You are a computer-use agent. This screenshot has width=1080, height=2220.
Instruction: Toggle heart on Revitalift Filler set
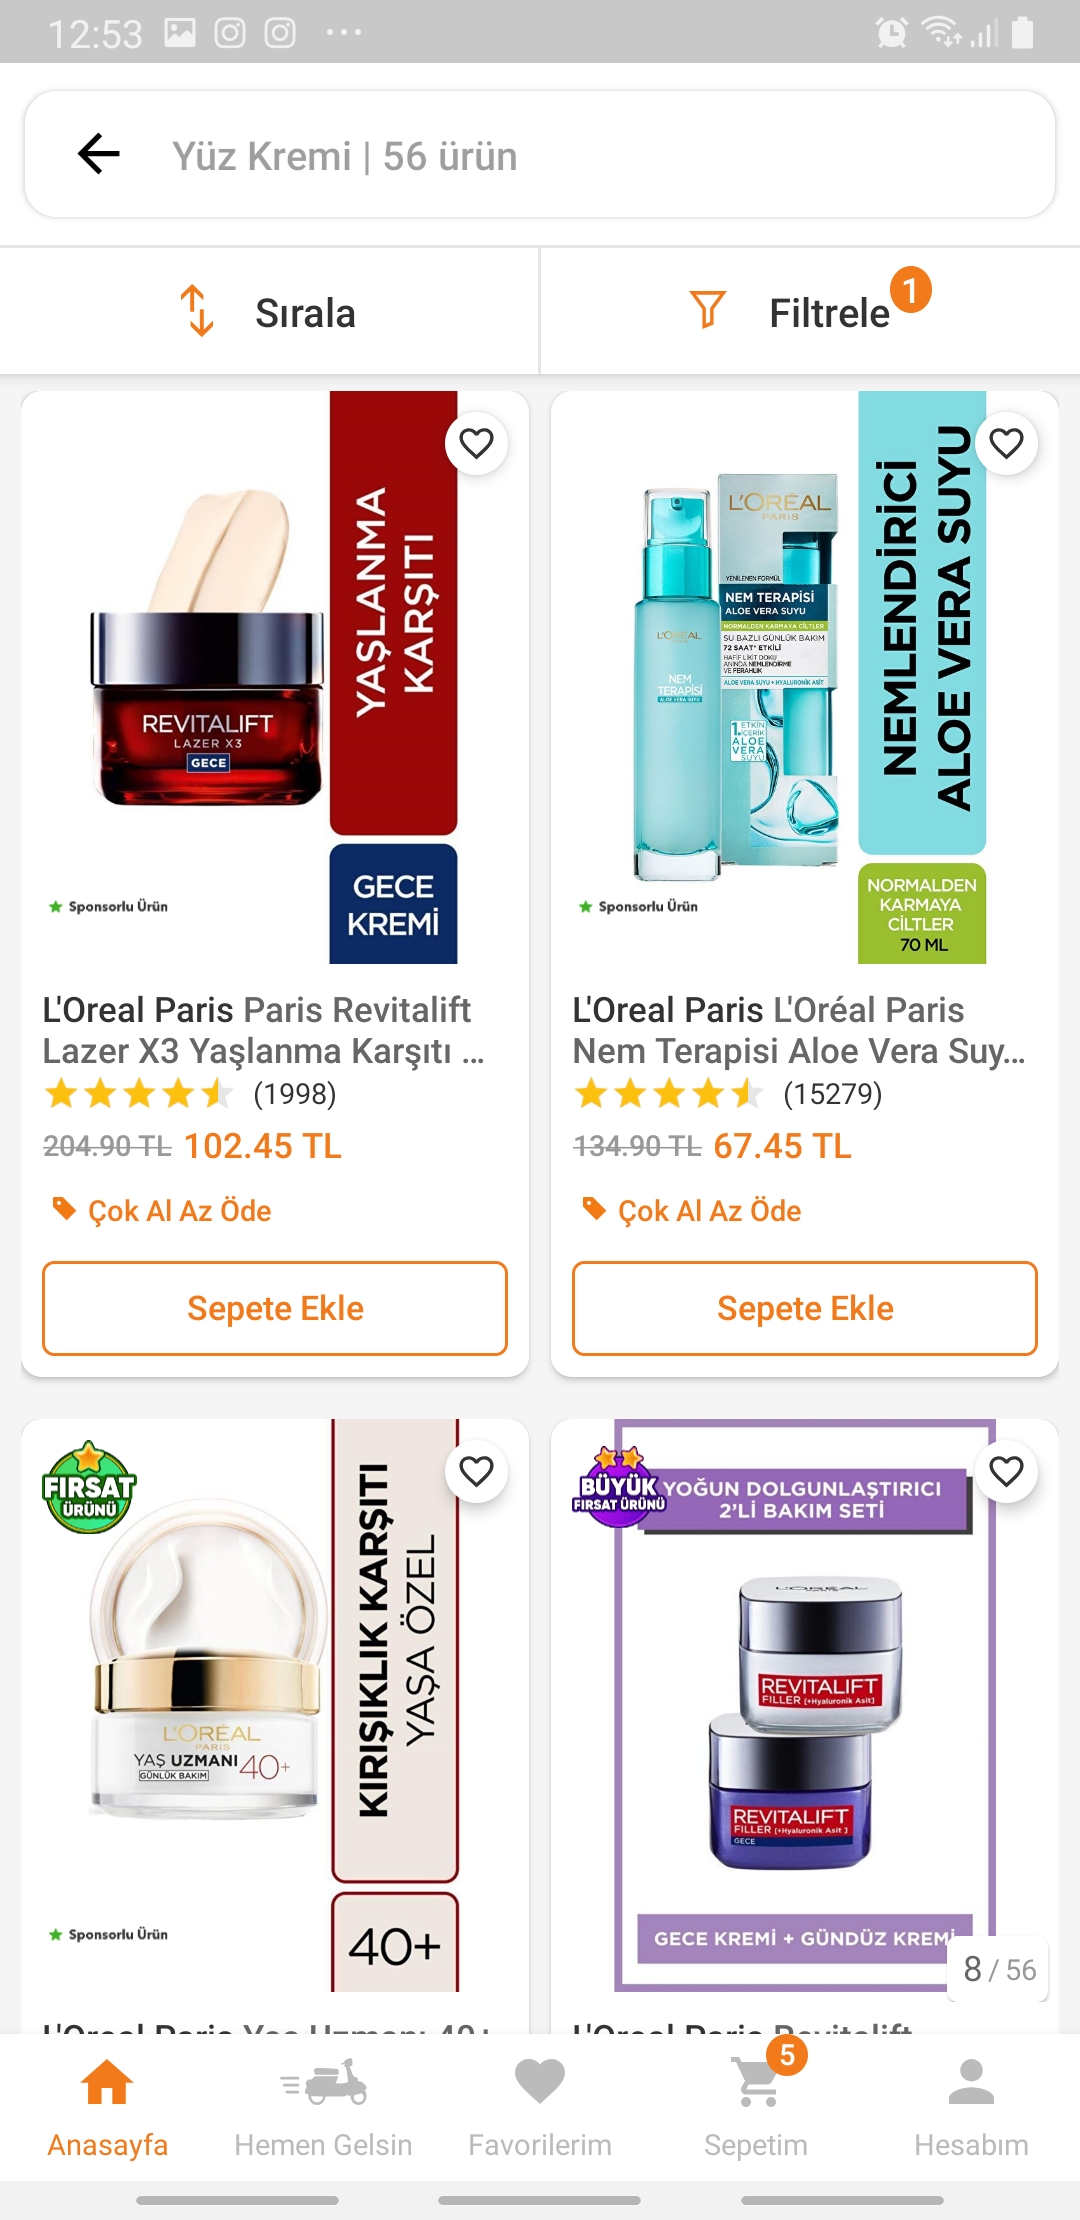1006,1471
